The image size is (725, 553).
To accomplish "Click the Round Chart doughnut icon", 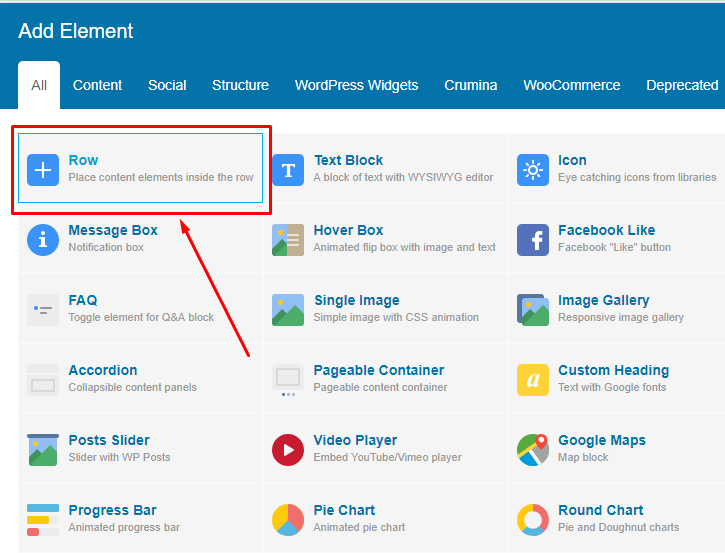I will pyautogui.click(x=533, y=520).
